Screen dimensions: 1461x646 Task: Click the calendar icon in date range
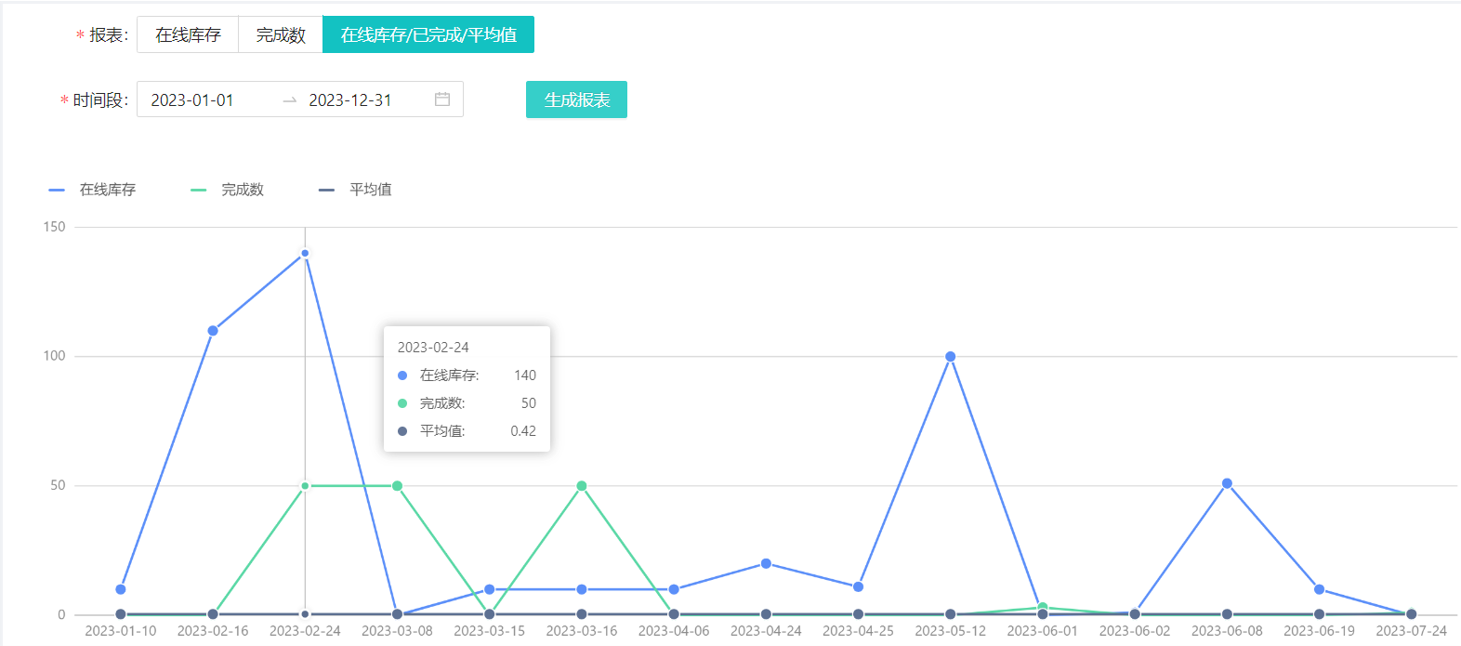pos(442,99)
